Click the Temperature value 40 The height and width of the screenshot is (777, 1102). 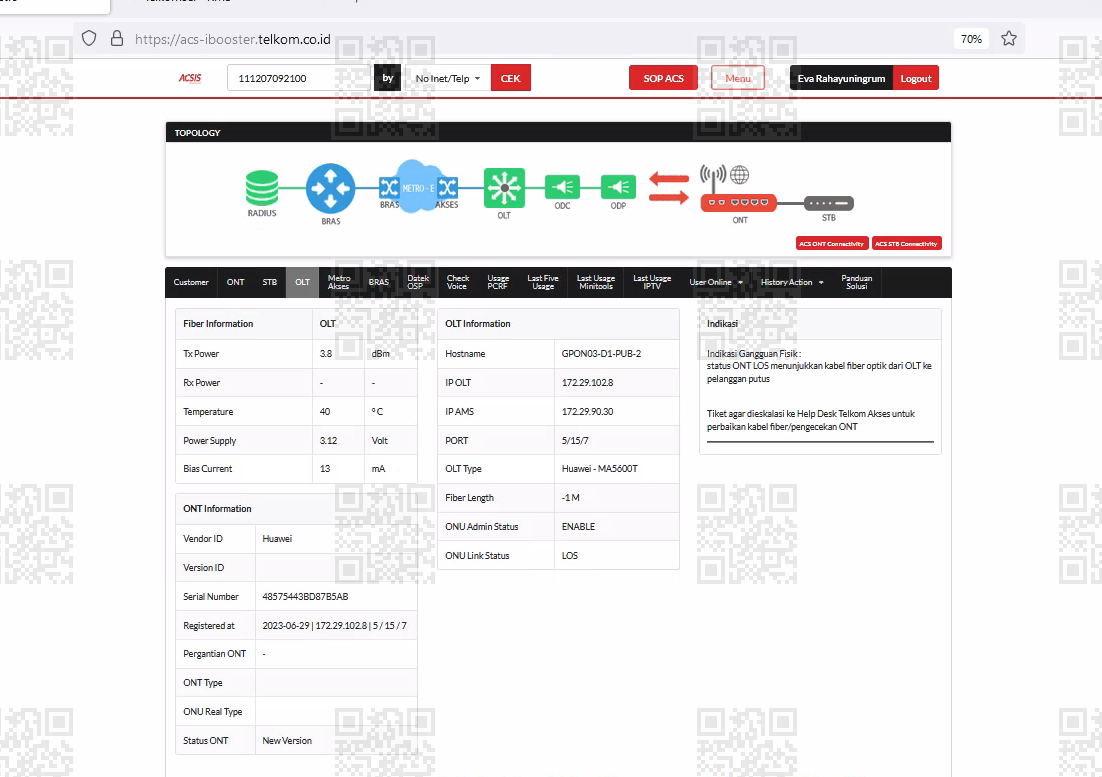[x=325, y=412]
